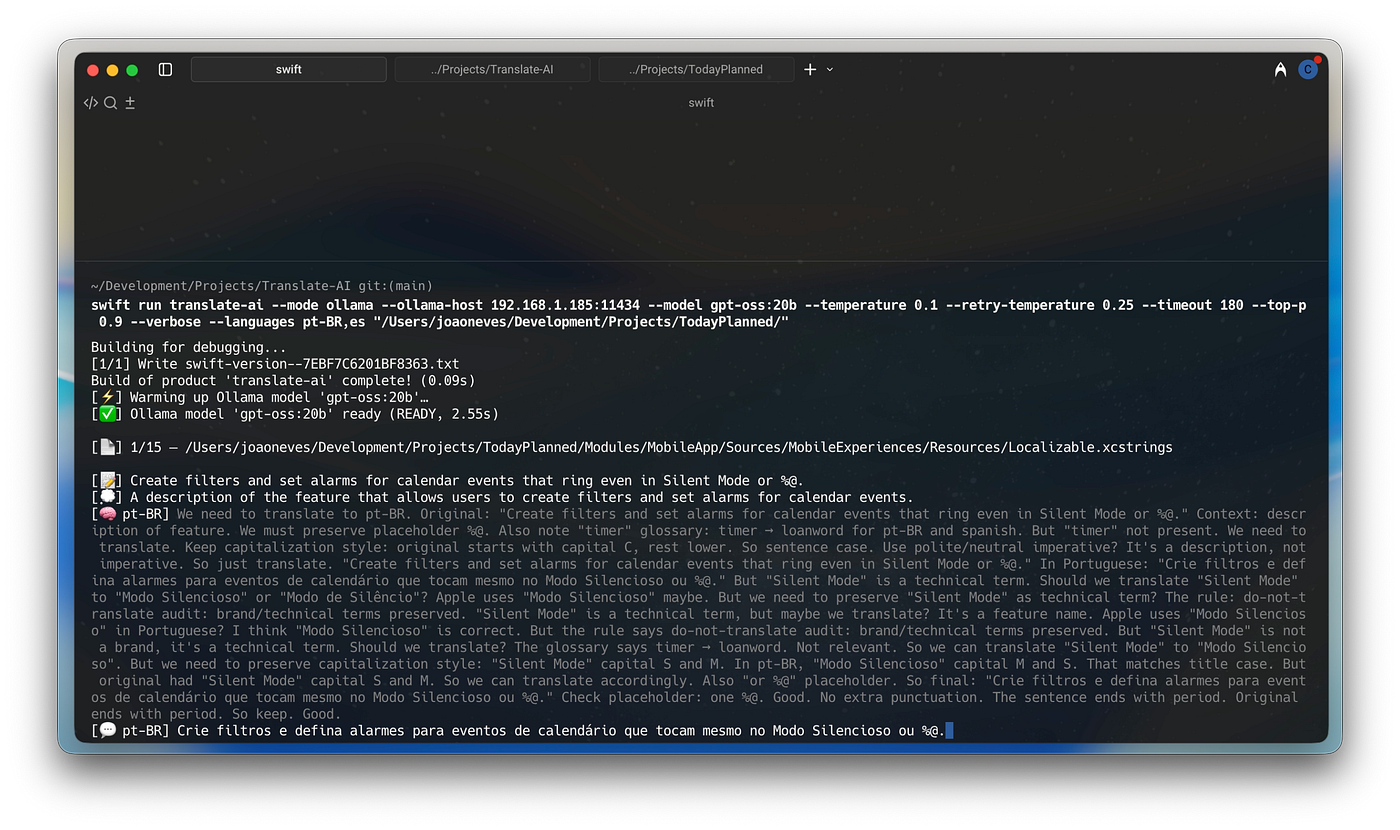
Task: Click final 'Crie filtros e defina alarmes' output line
Action: [x=517, y=731]
